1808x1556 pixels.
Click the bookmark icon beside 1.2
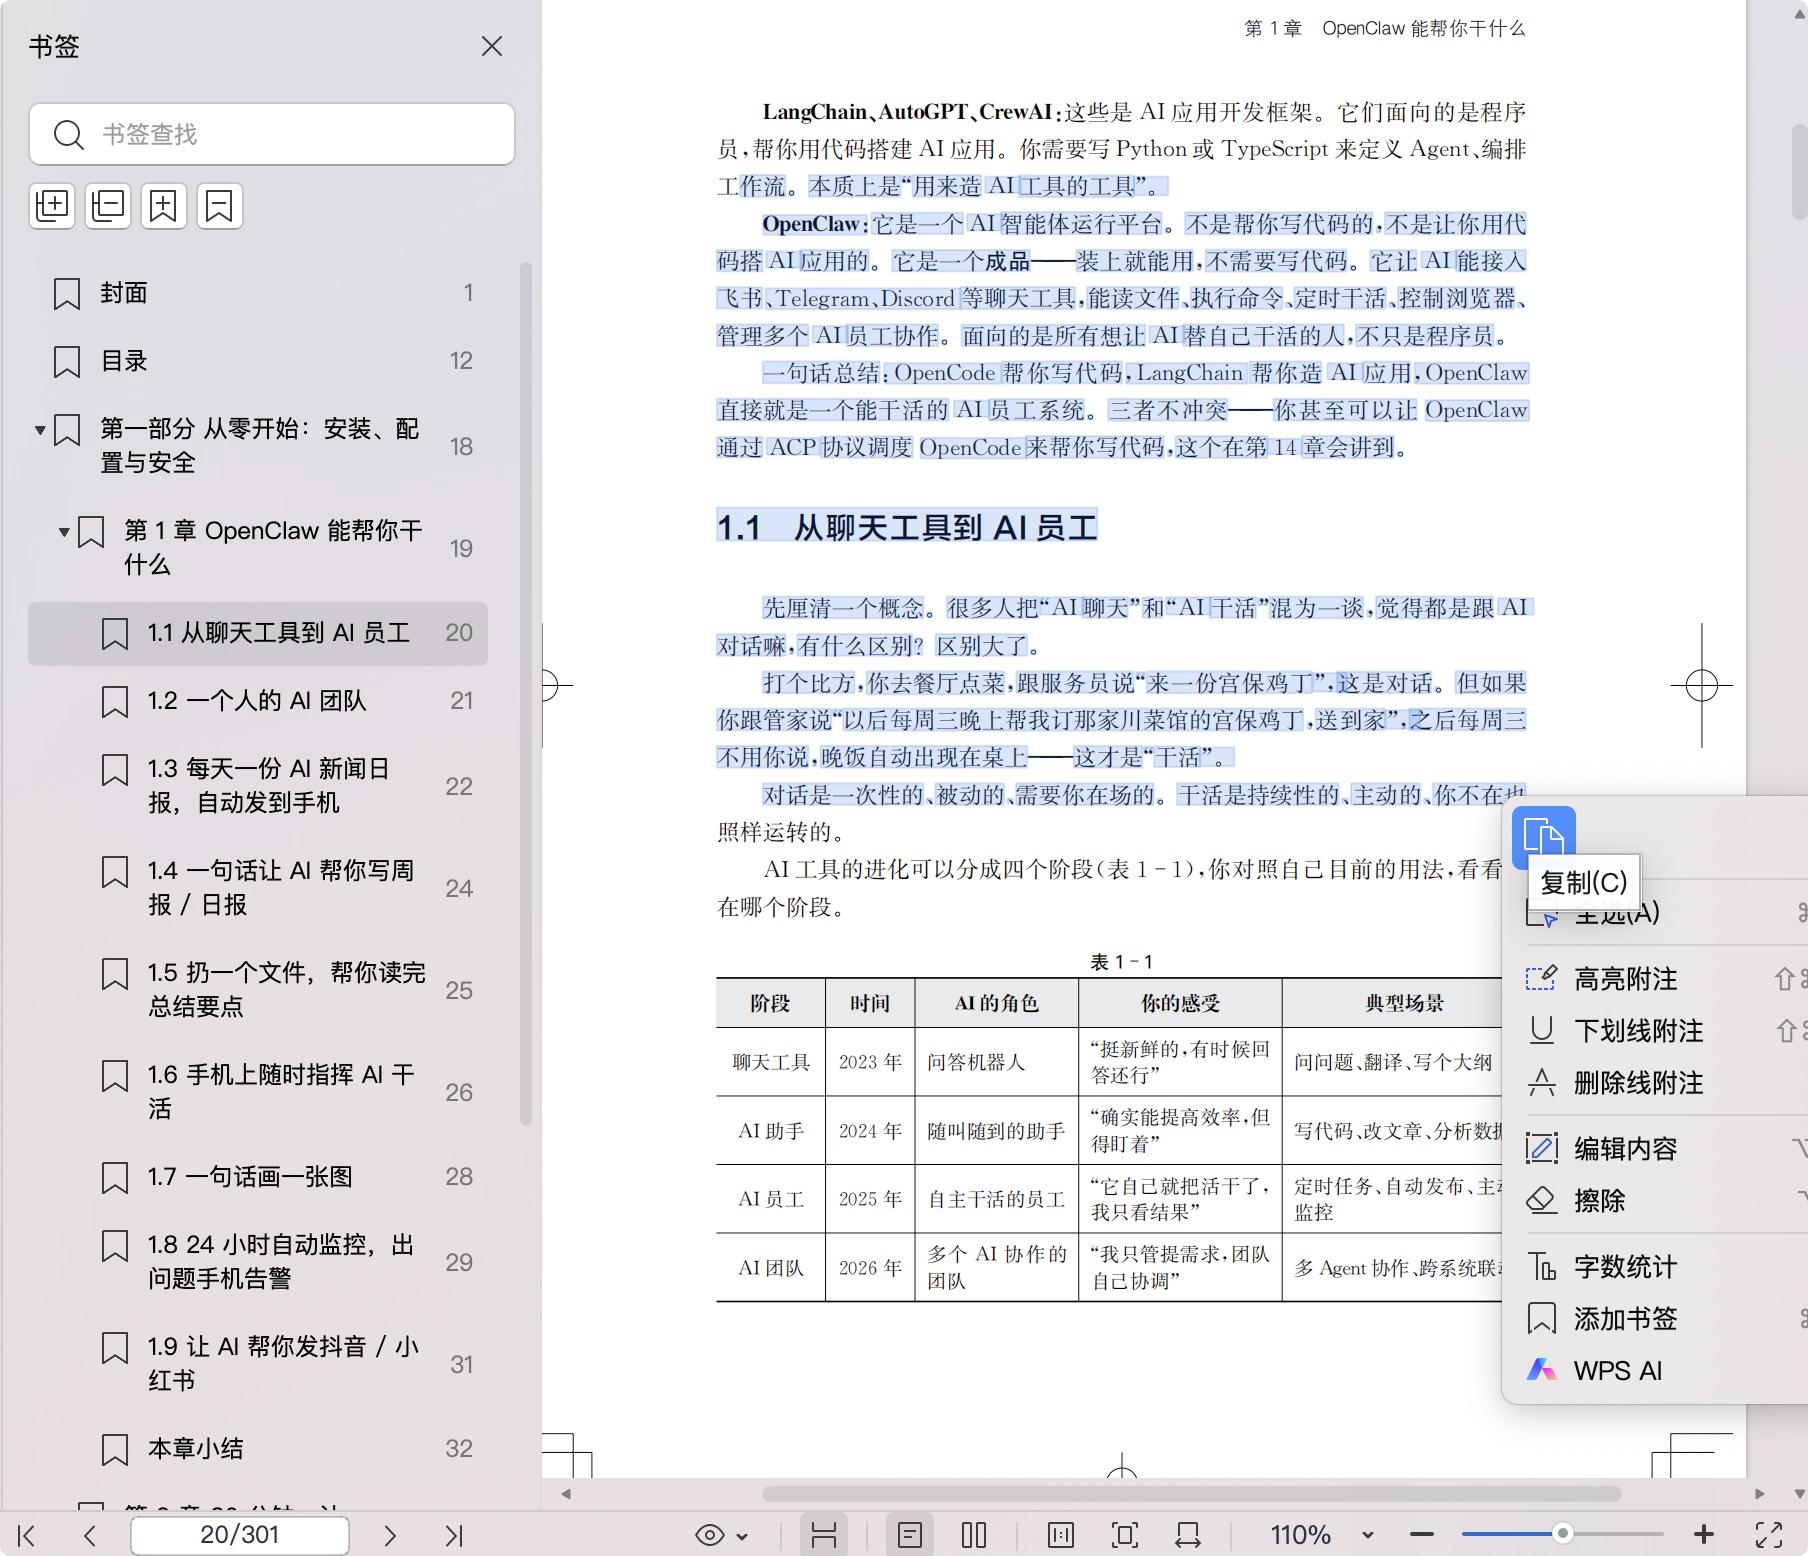tap(115, 702)
